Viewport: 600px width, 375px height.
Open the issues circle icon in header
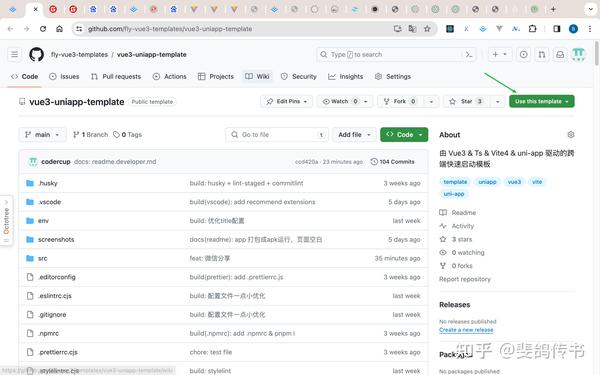pyautogui.click(x=523, y=55)
